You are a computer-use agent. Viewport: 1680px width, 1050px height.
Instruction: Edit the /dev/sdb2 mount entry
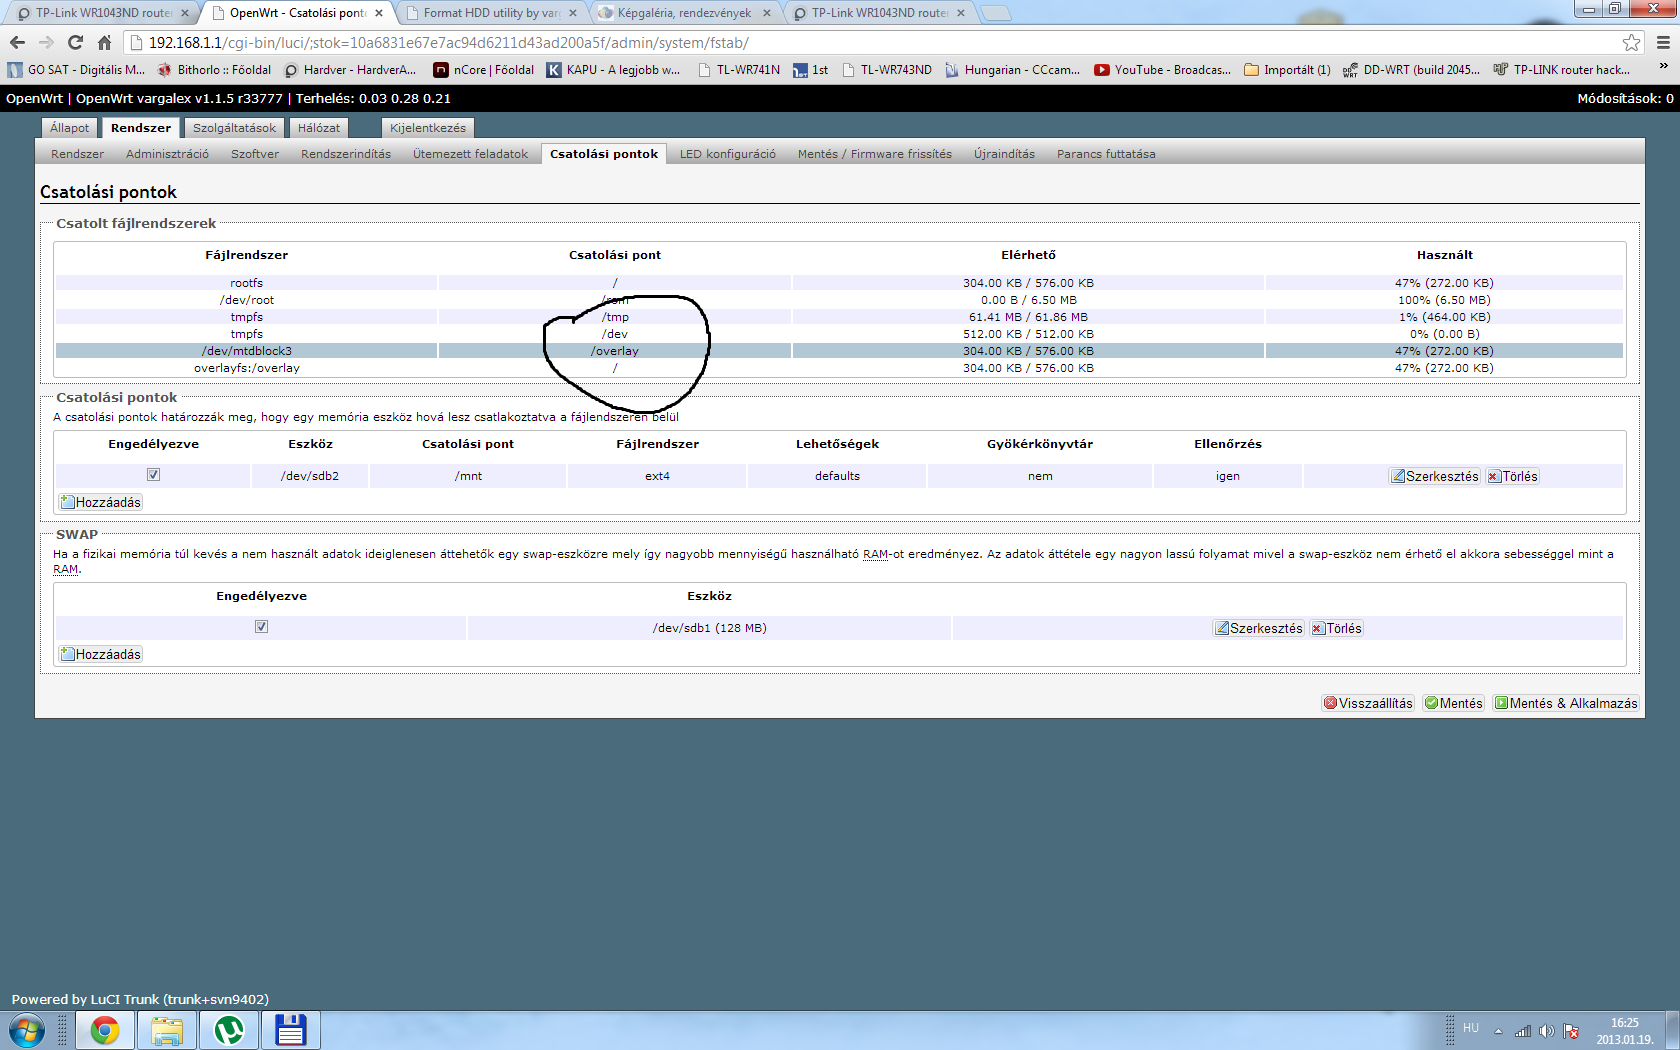1434,476
